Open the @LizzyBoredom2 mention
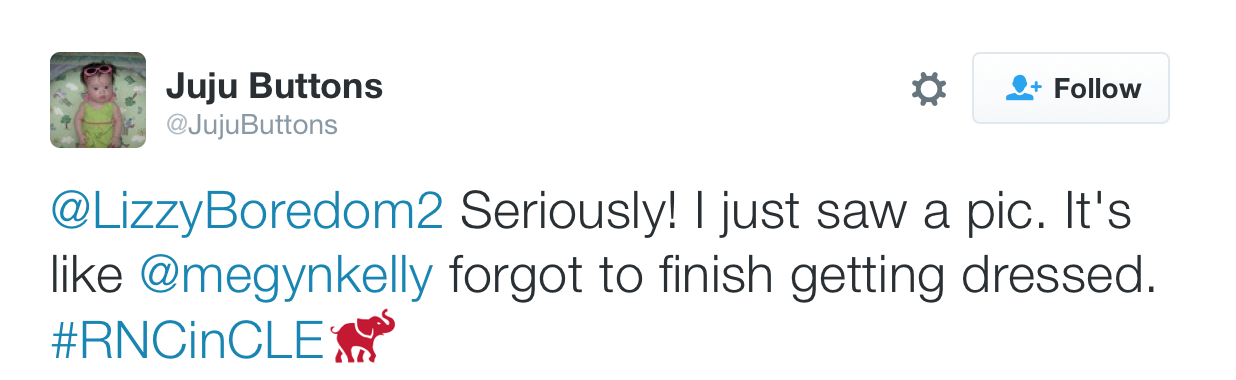The image size is (1236, 380). pyautogui.click(x=247, y=214)
